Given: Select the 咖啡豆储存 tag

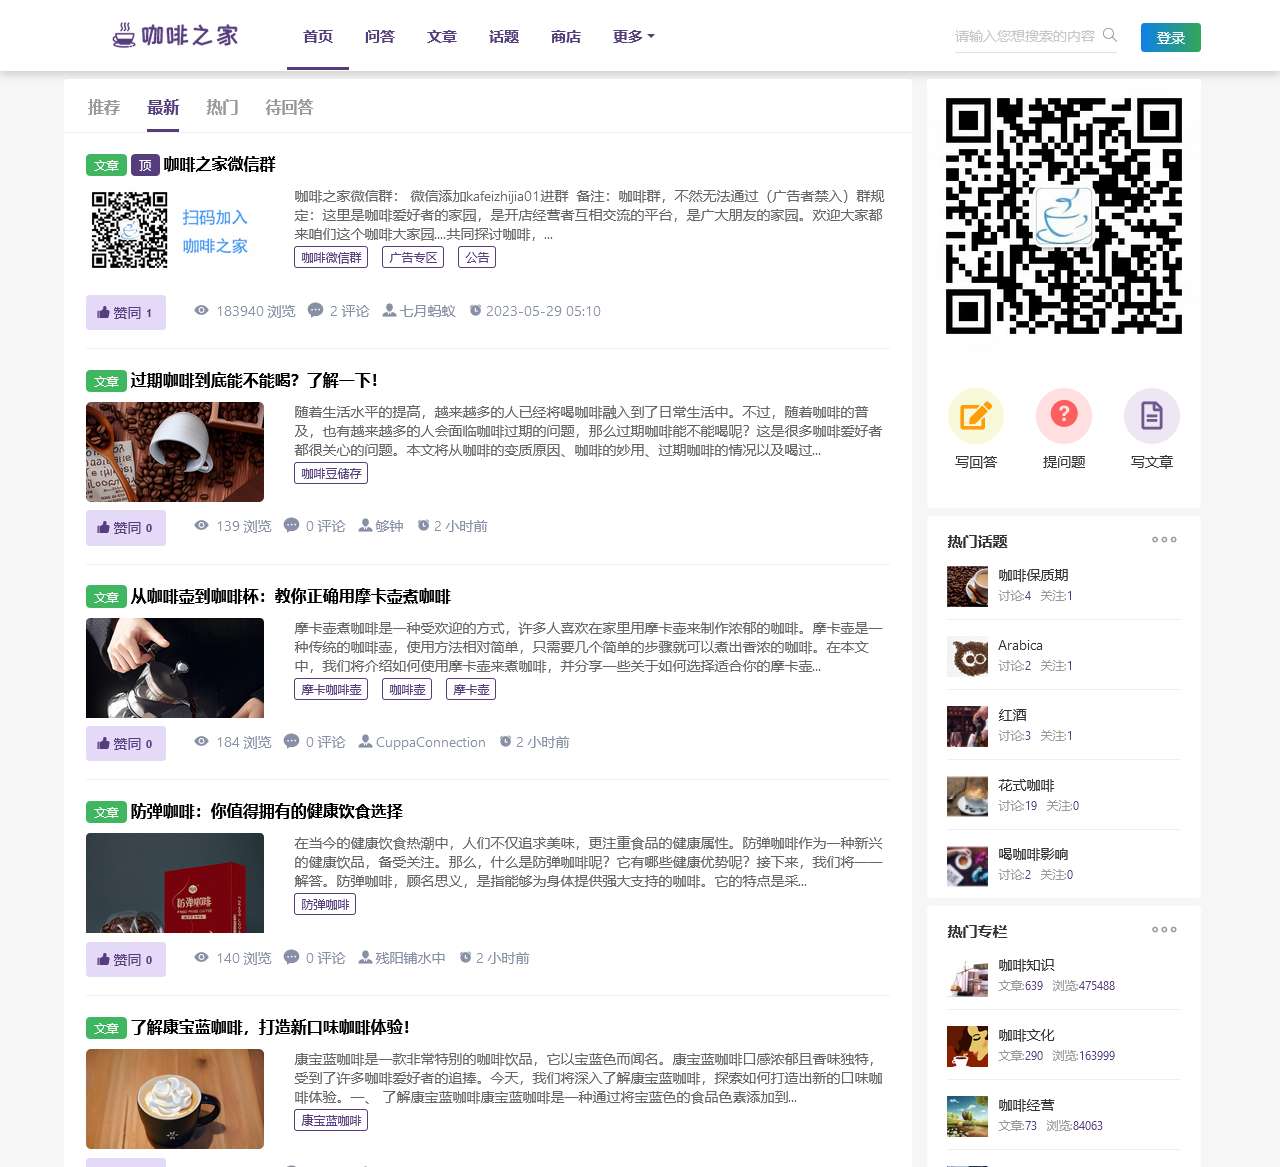Looking at the screenshot, I should pyautogui.click(x=331, y=474).
